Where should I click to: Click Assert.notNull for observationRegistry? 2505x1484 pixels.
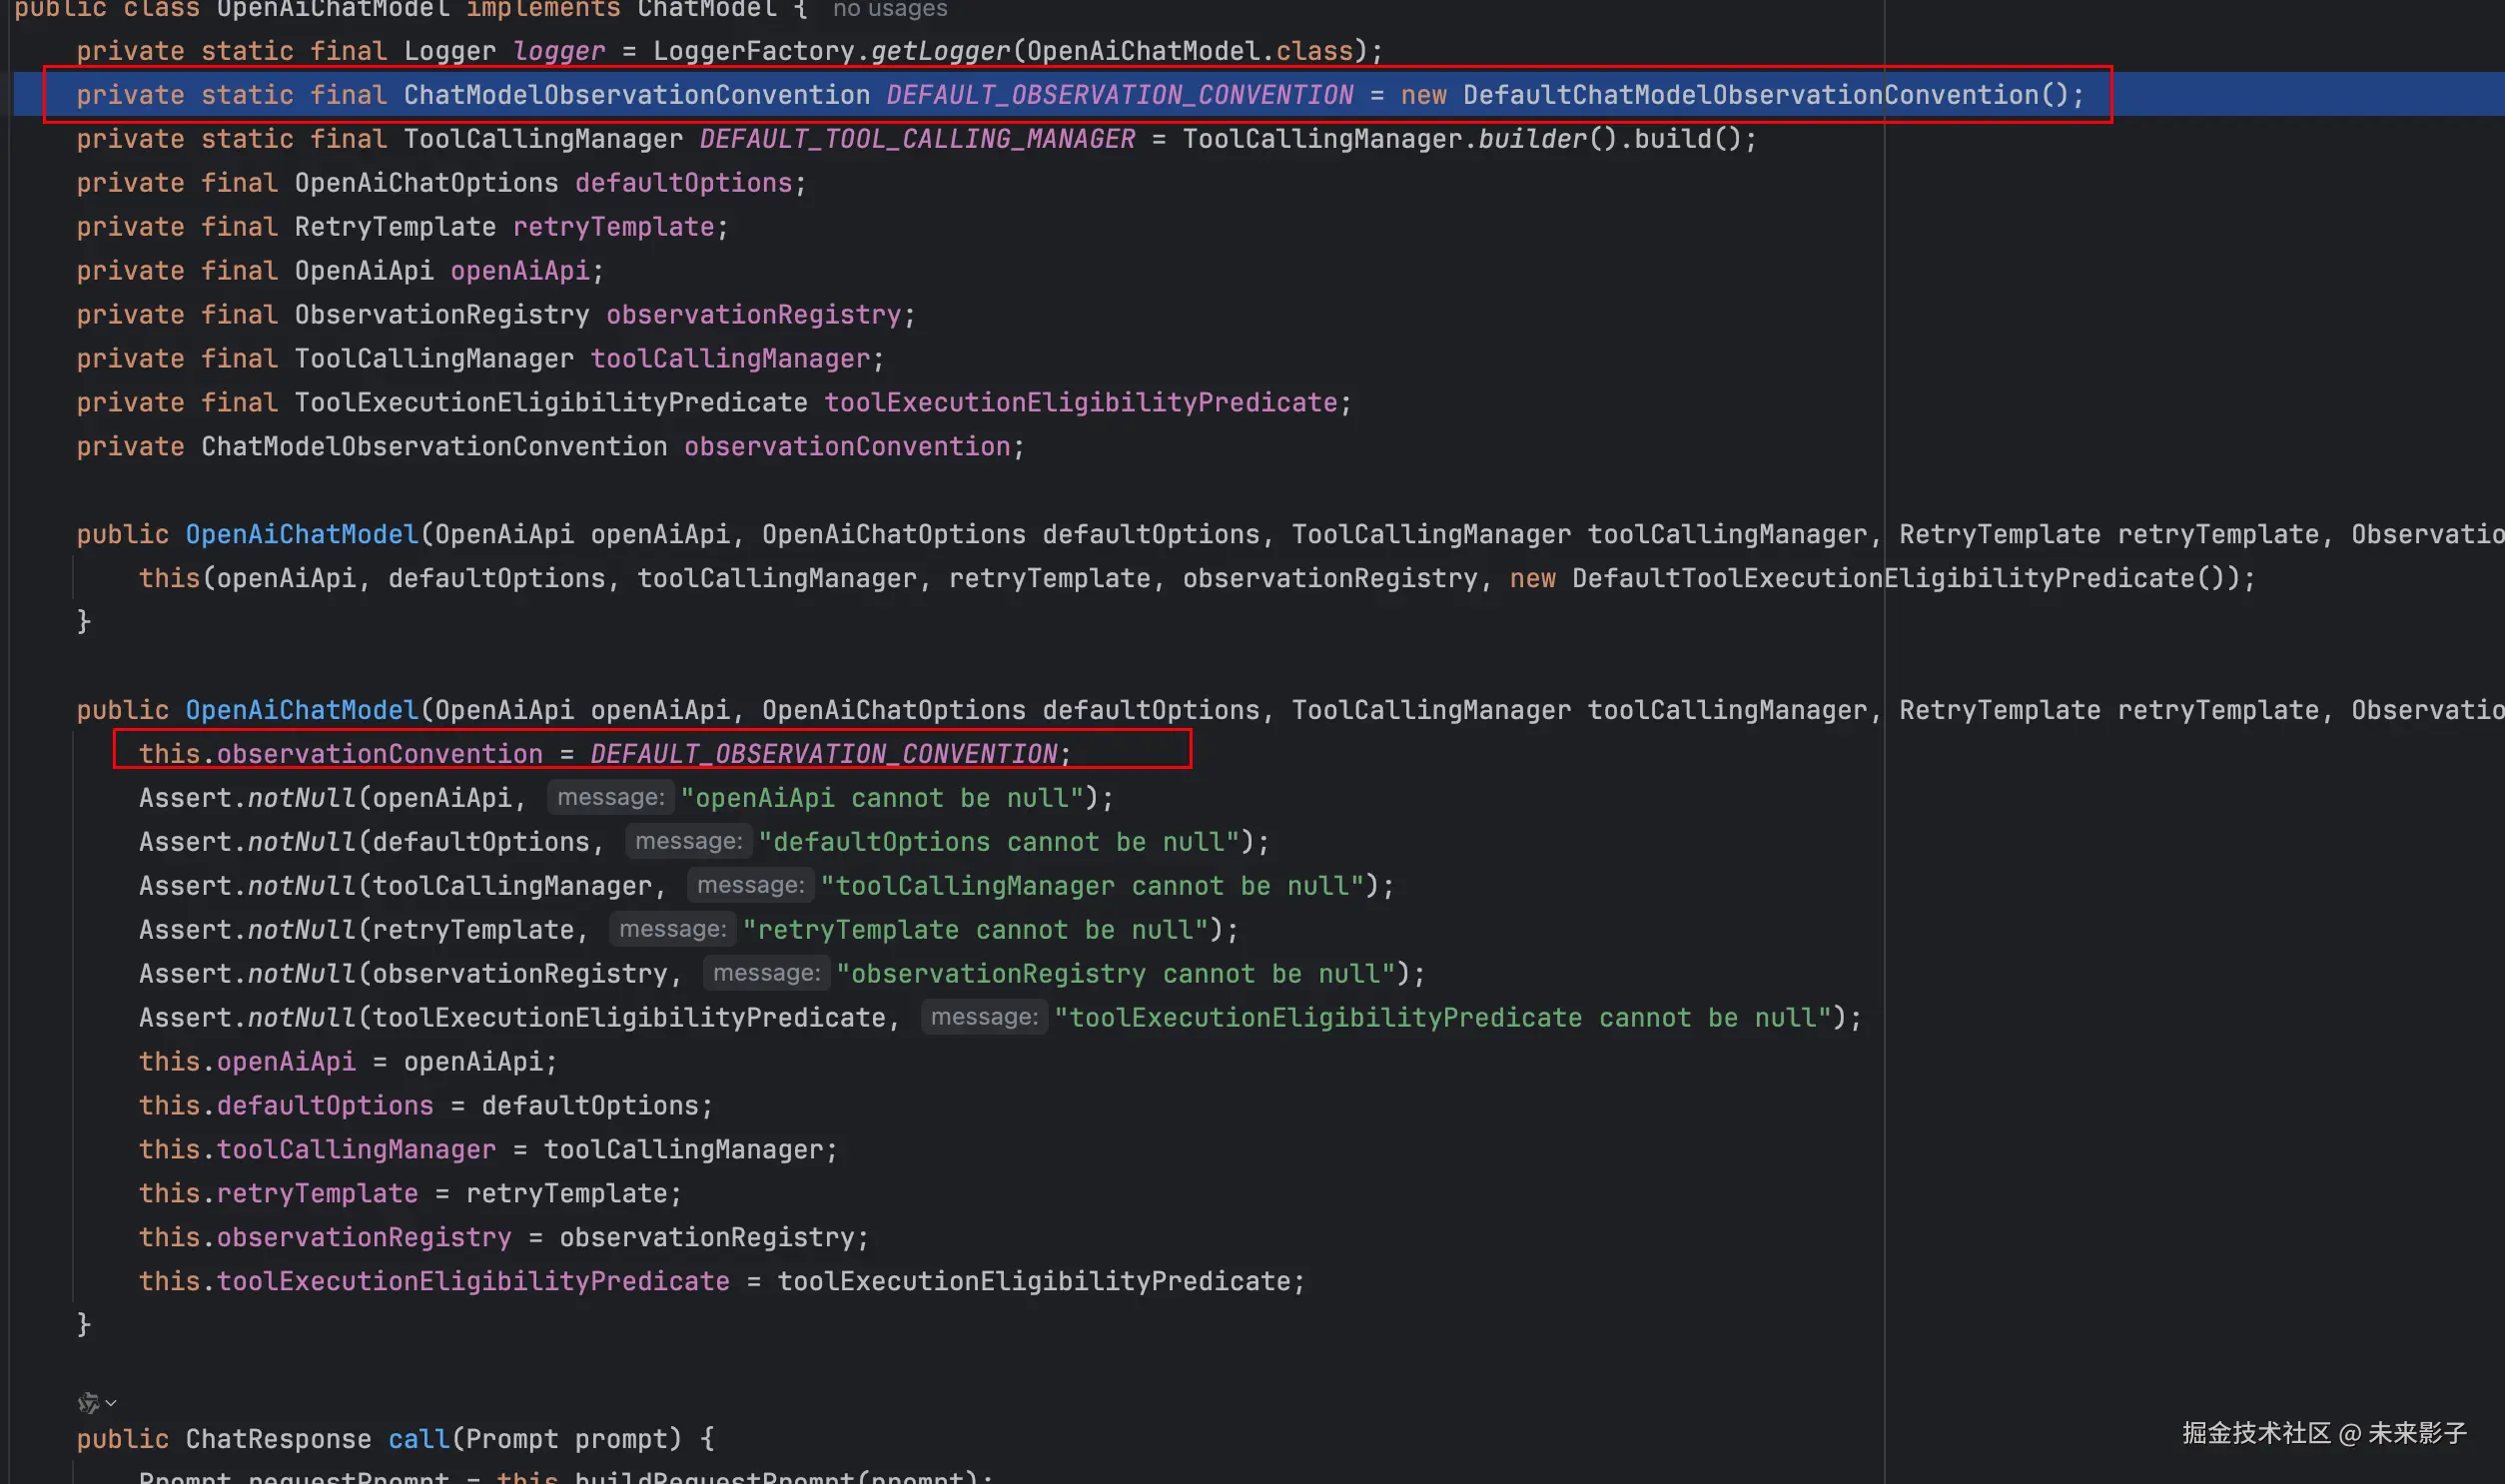coord(247,974)
